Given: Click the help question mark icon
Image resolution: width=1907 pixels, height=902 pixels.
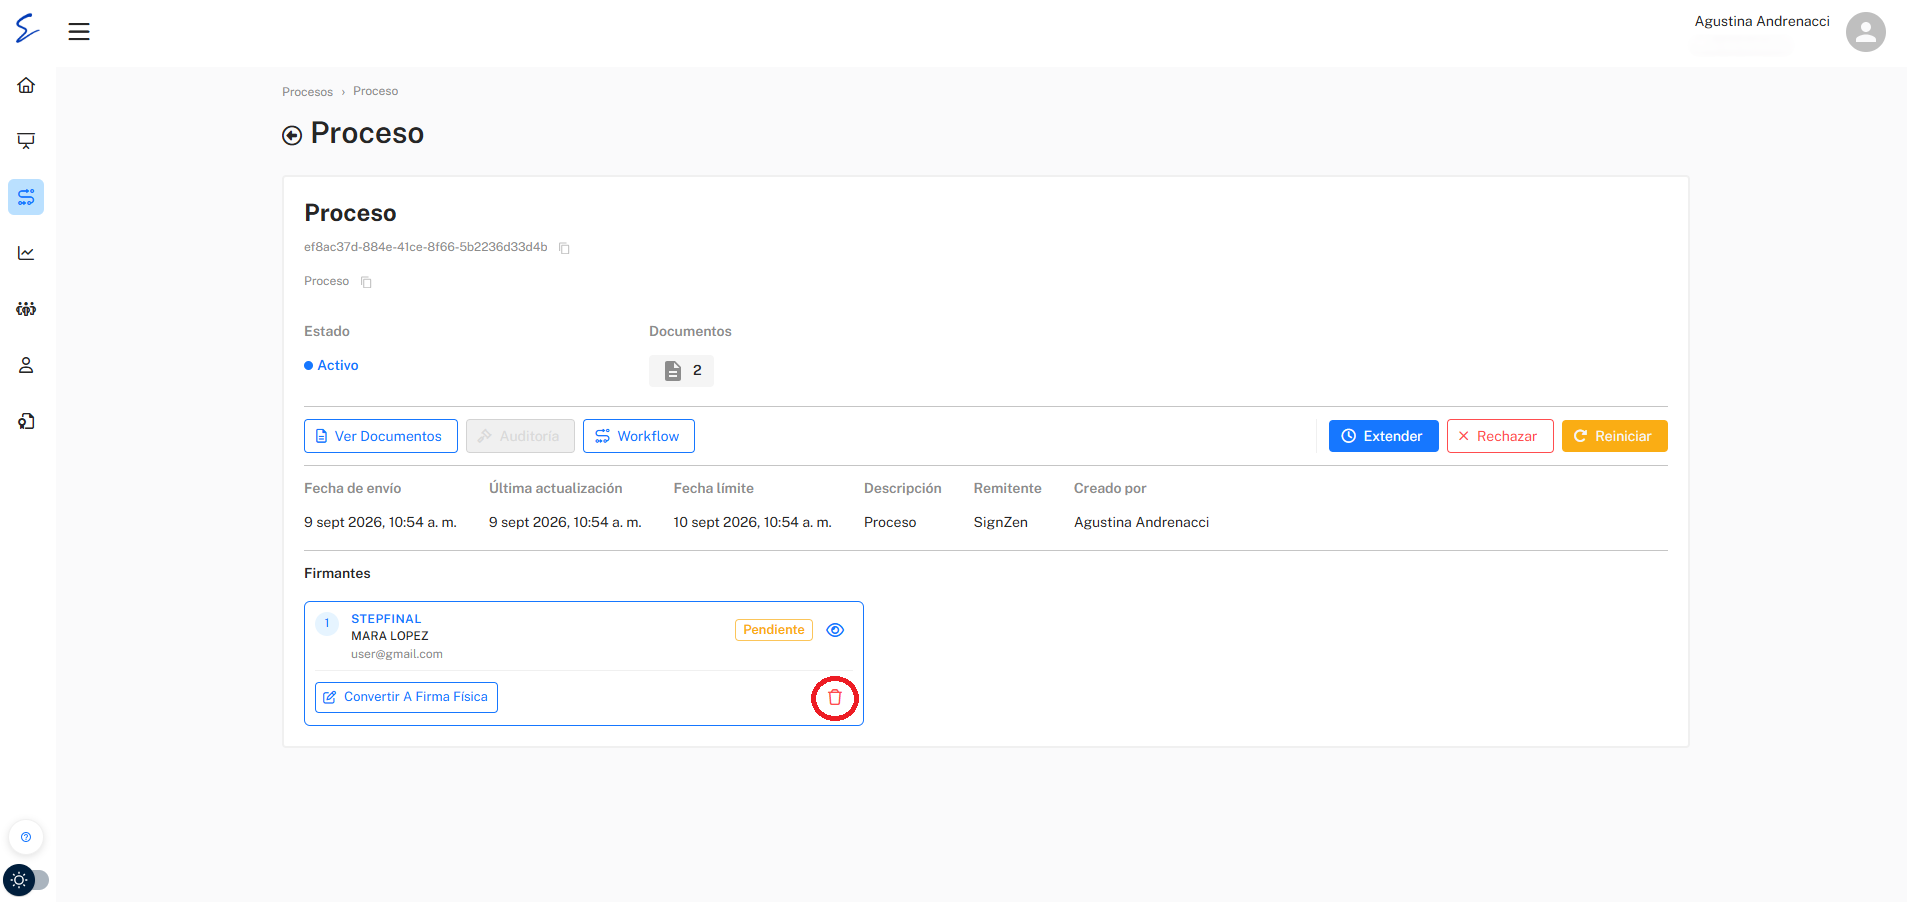Looking at the screenshot, I should (x=26, y=837).
